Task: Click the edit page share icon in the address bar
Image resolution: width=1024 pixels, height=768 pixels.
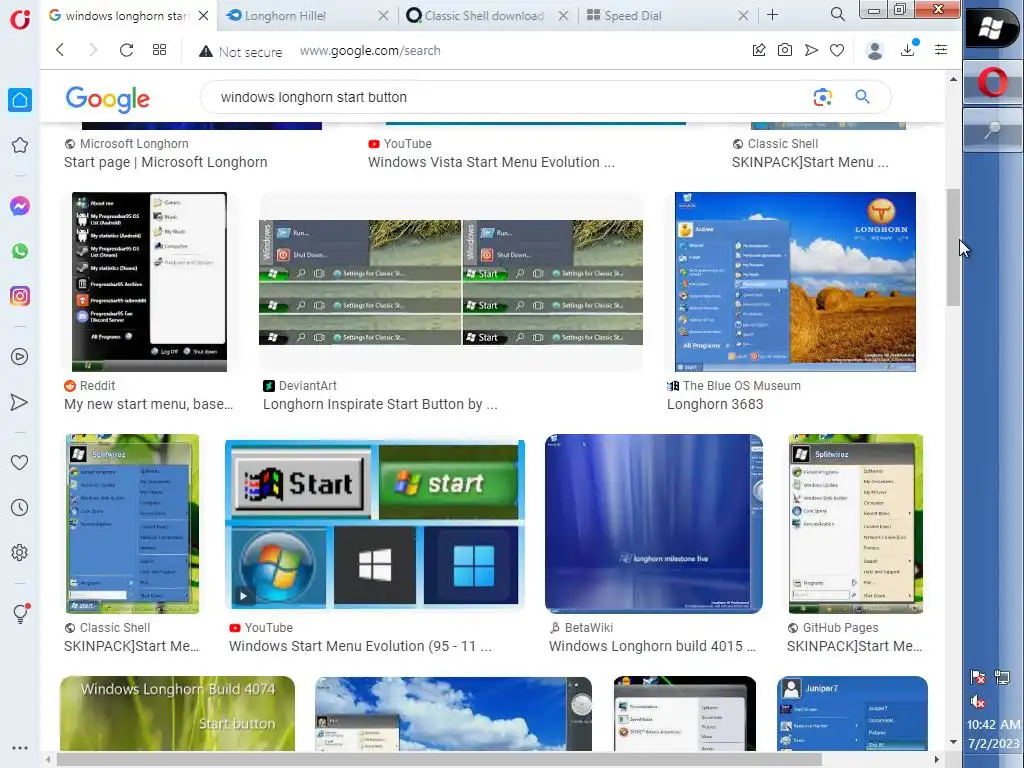Action: point(759,50)
